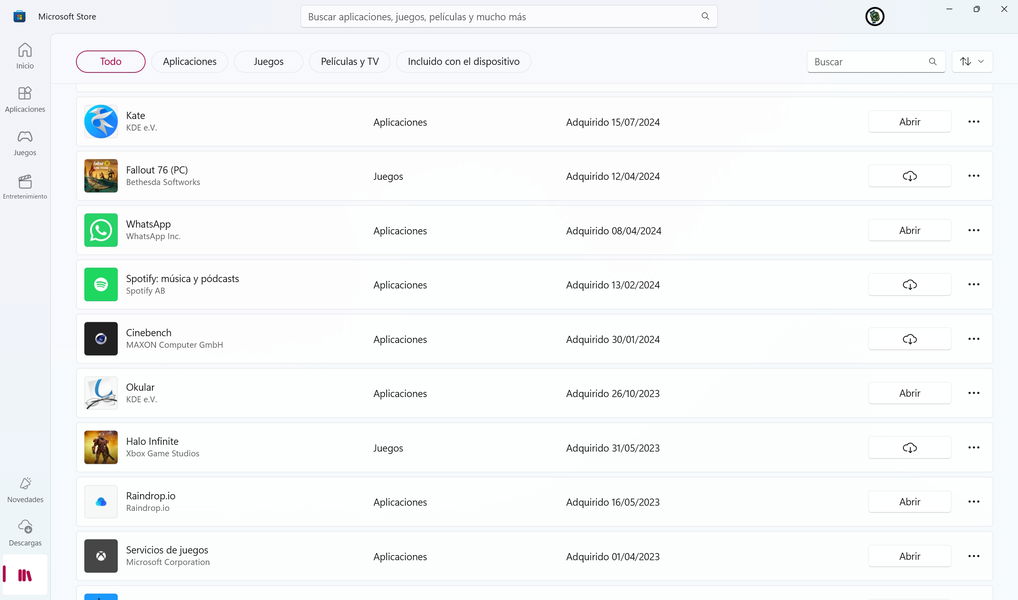This screenshot has width=1018, height=600.
Task: Select the 'Halo Infinite' title text
Action: pyautogui.click(x=152, y=442)
